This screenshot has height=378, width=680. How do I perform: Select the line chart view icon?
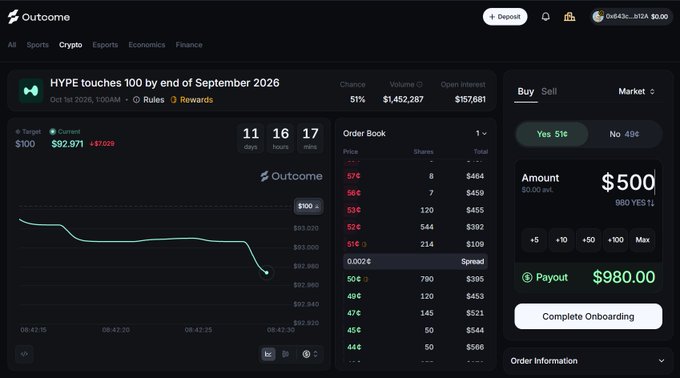pos(268,354)
